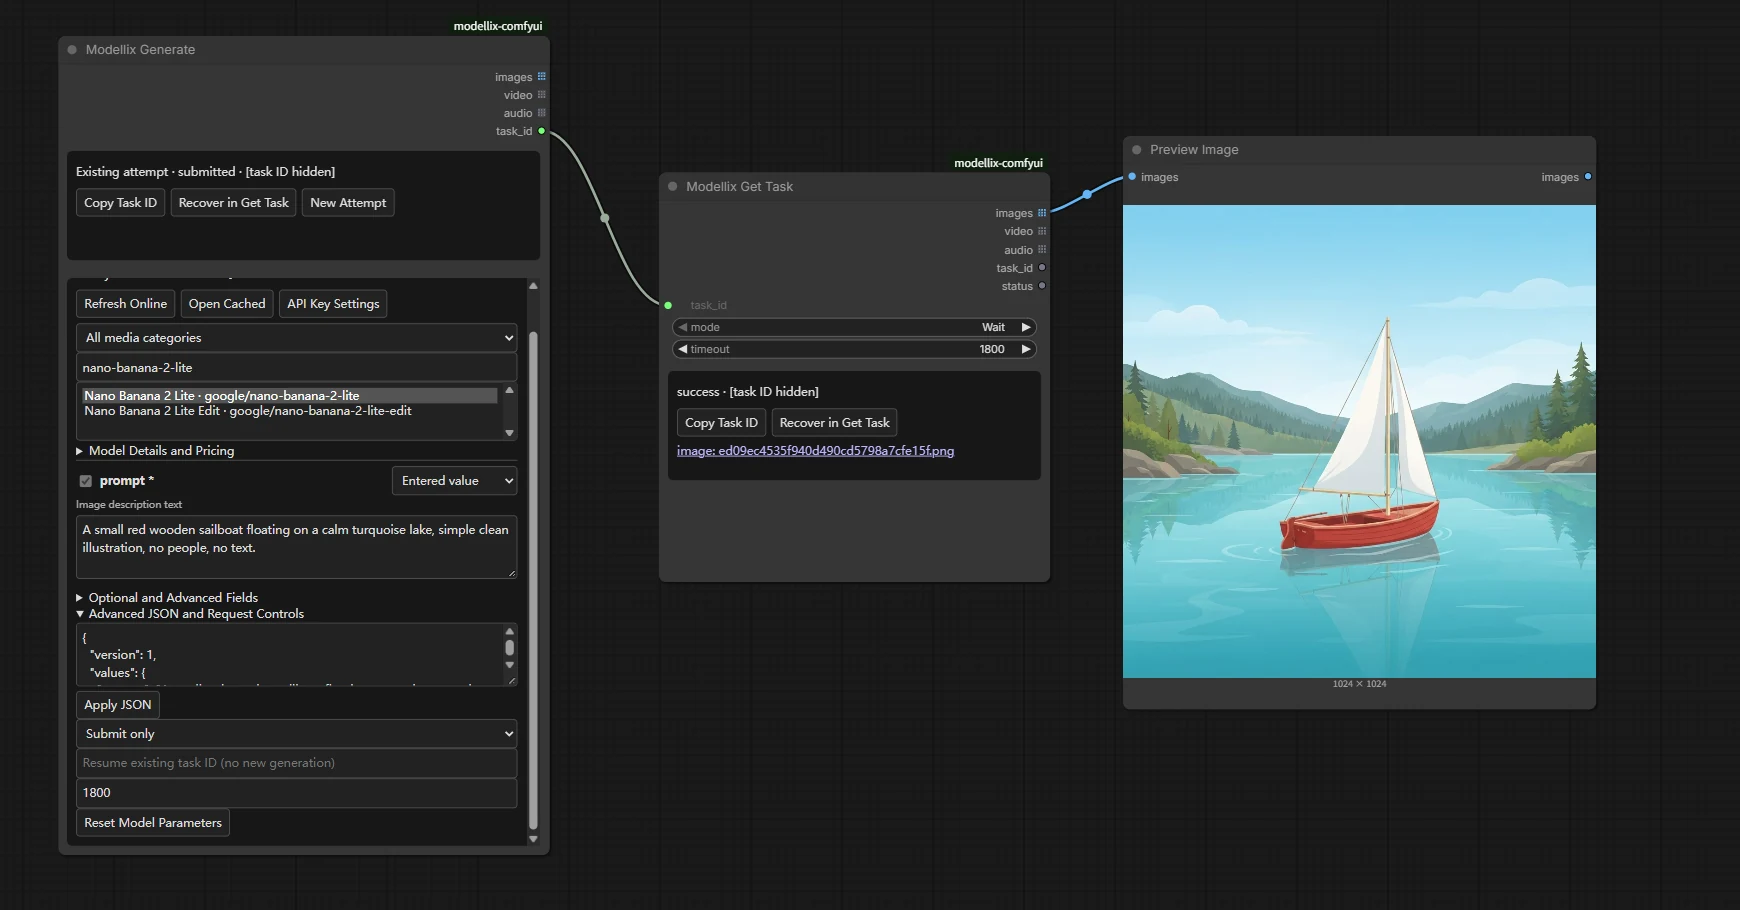Screen dimensions: 1740x910
Task: Decrease timeout with the left arrow
Action: pos(683,349)
